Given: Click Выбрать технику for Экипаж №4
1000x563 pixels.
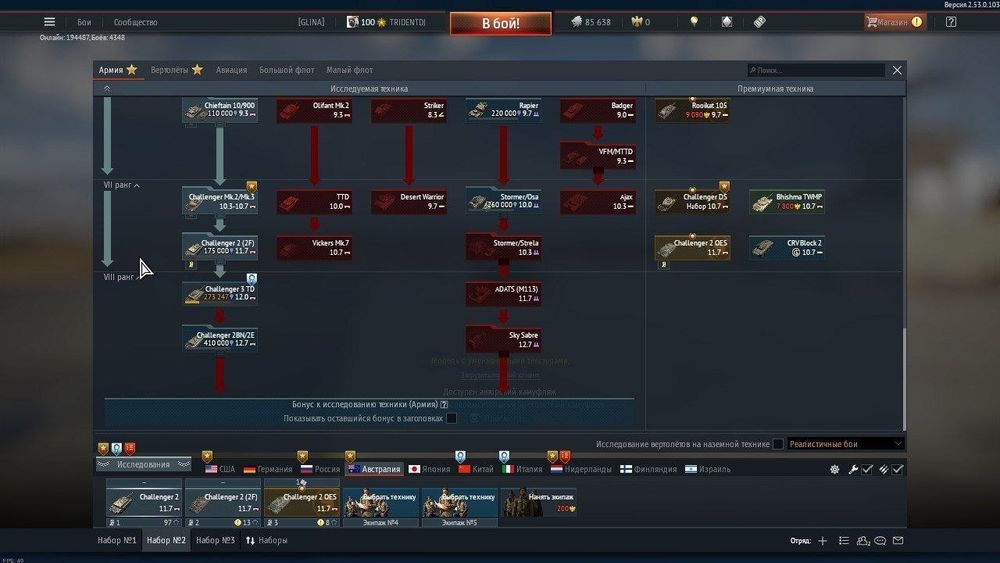Looking at the screenshot, I should click(381, 503).
